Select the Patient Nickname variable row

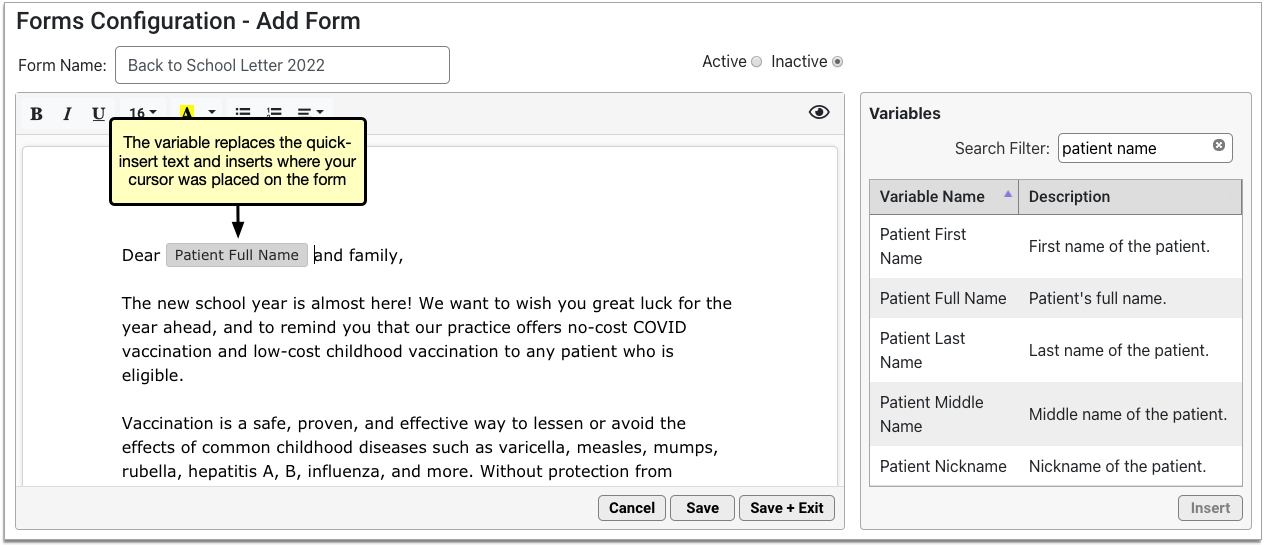point(1056,466)
